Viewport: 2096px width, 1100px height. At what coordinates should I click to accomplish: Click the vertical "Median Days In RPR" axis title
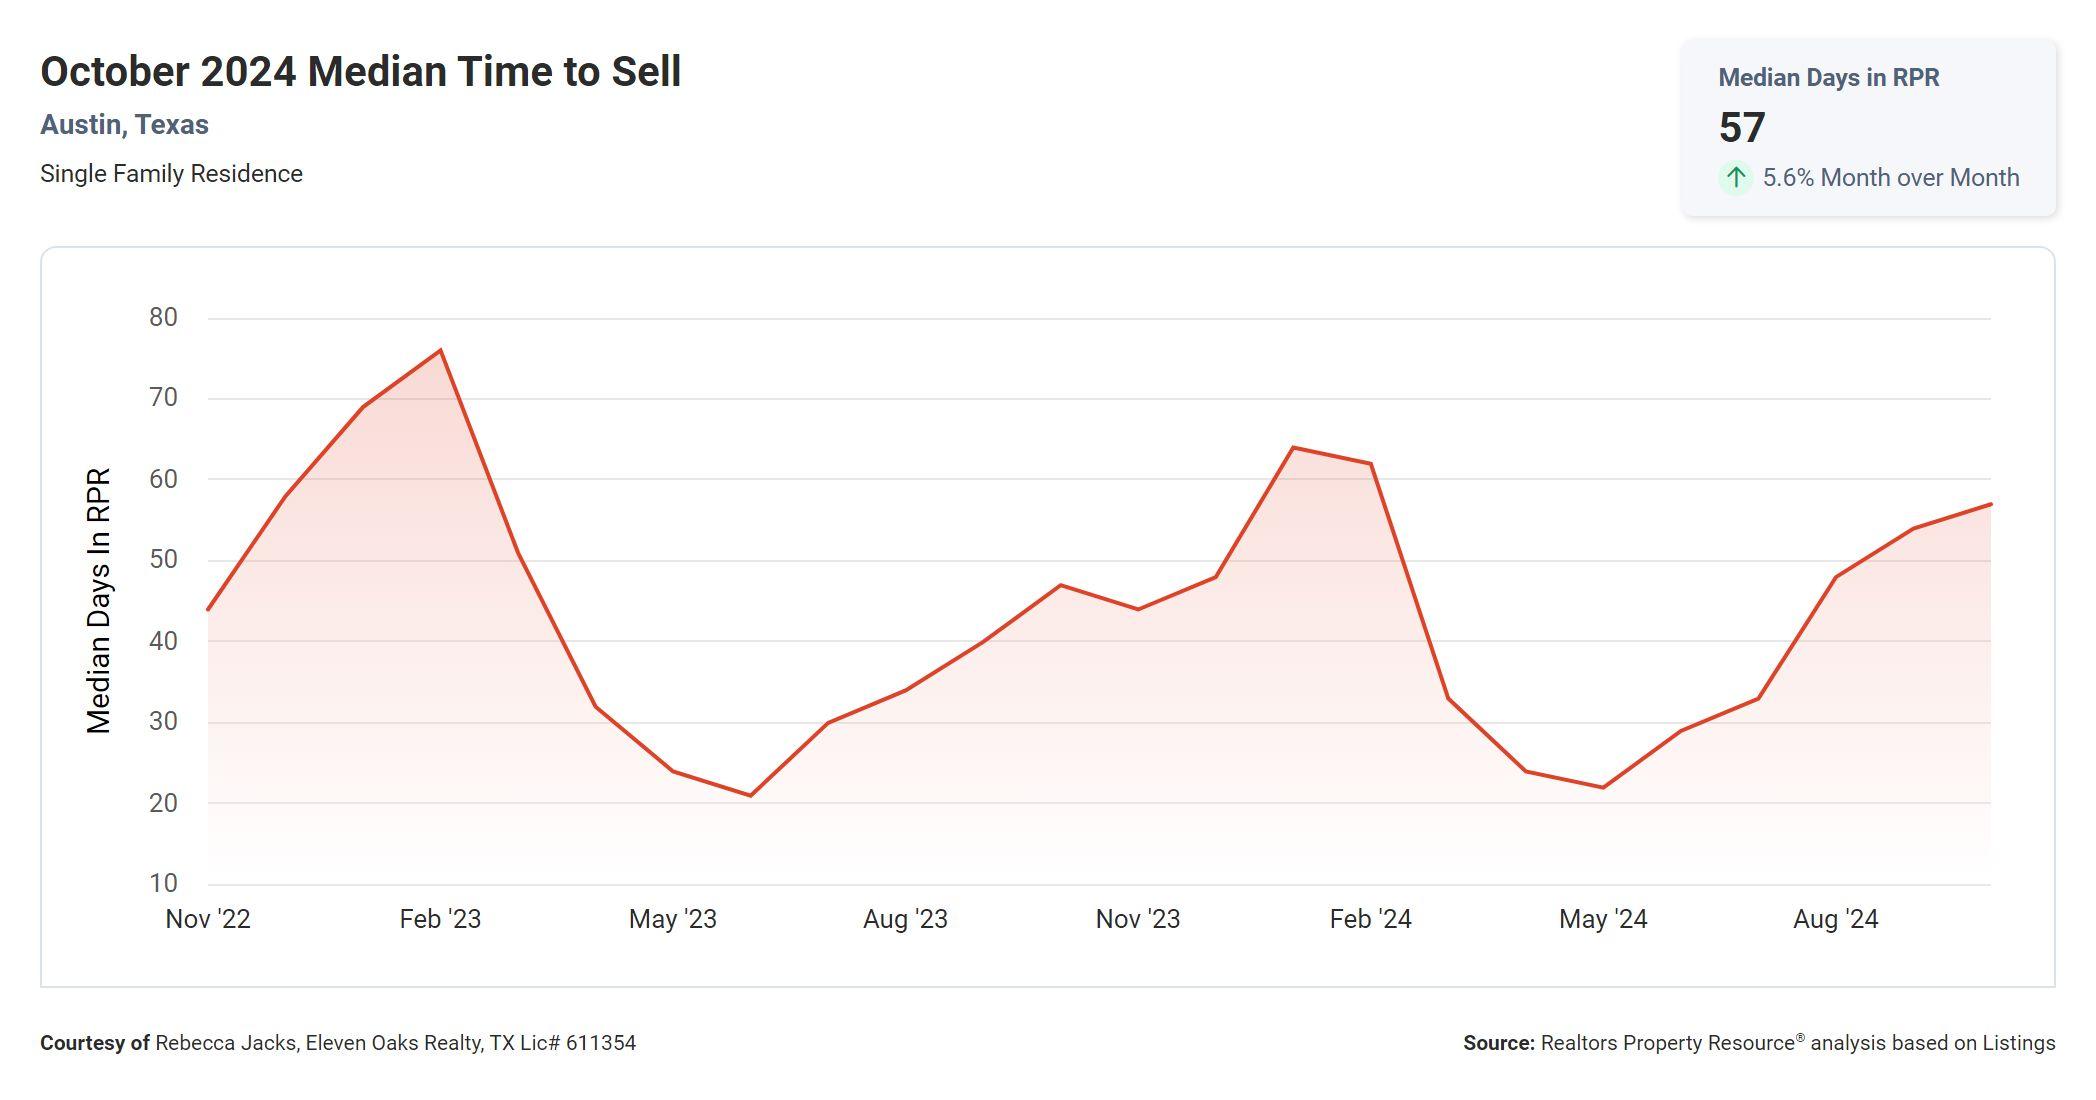98,600
